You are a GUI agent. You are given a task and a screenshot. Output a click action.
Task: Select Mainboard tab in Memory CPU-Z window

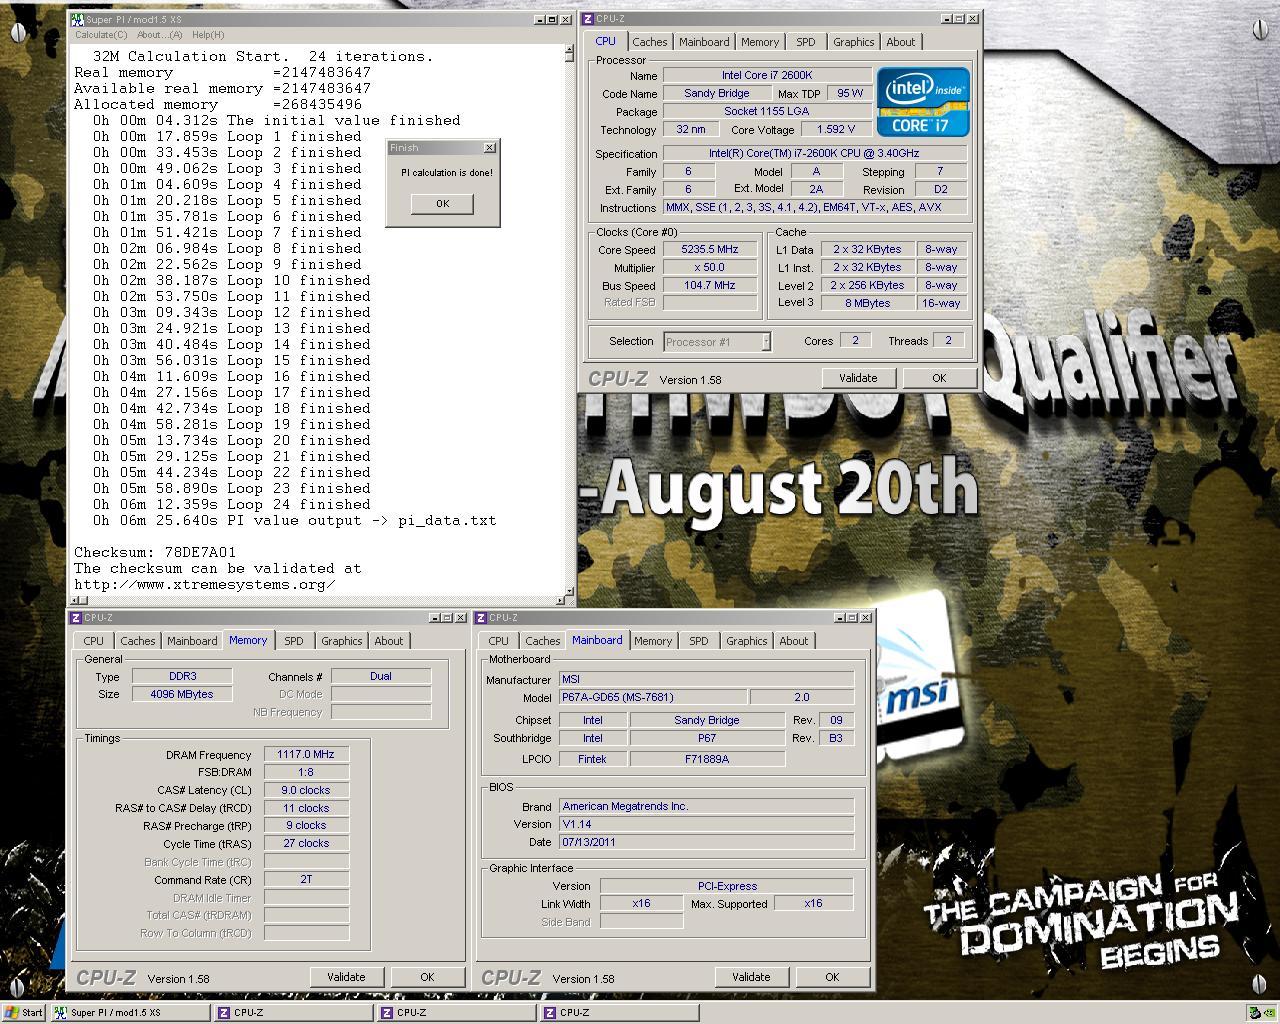192,641
